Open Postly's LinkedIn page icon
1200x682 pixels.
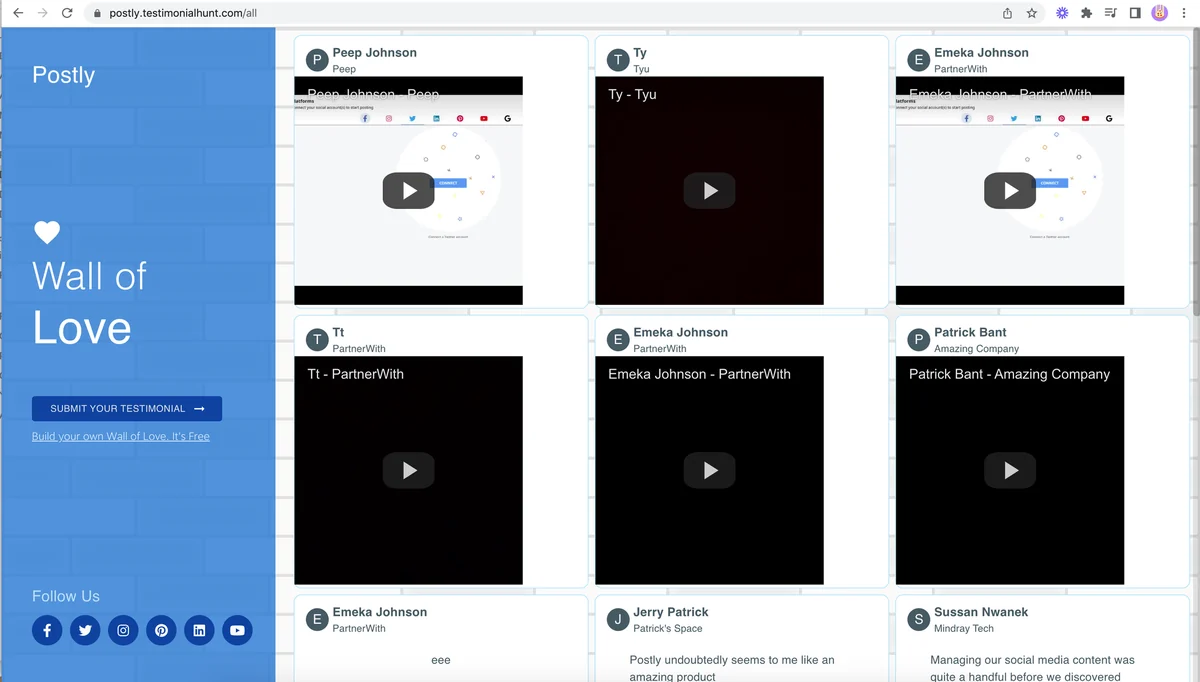199,630
